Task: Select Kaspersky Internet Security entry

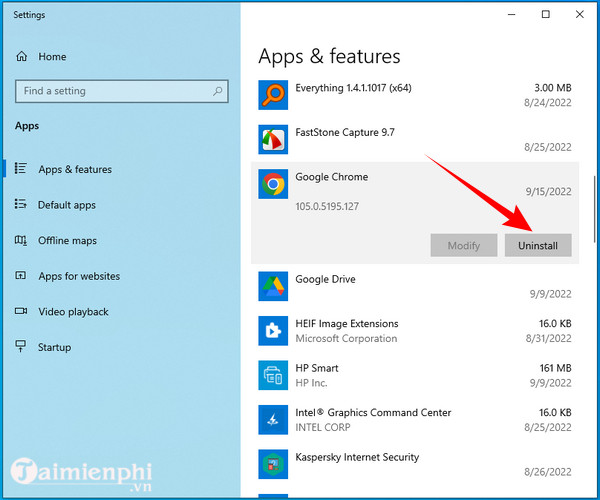Action: (x=415, y=464)
